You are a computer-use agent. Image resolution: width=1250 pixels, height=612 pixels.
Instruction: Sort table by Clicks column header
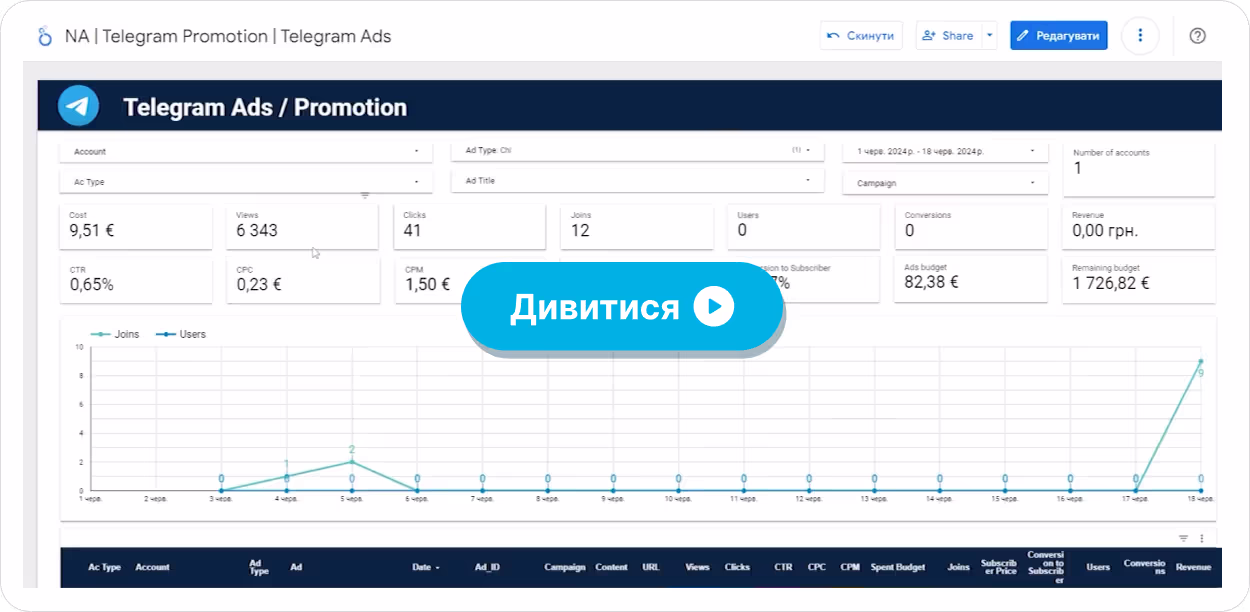point(737,567)
